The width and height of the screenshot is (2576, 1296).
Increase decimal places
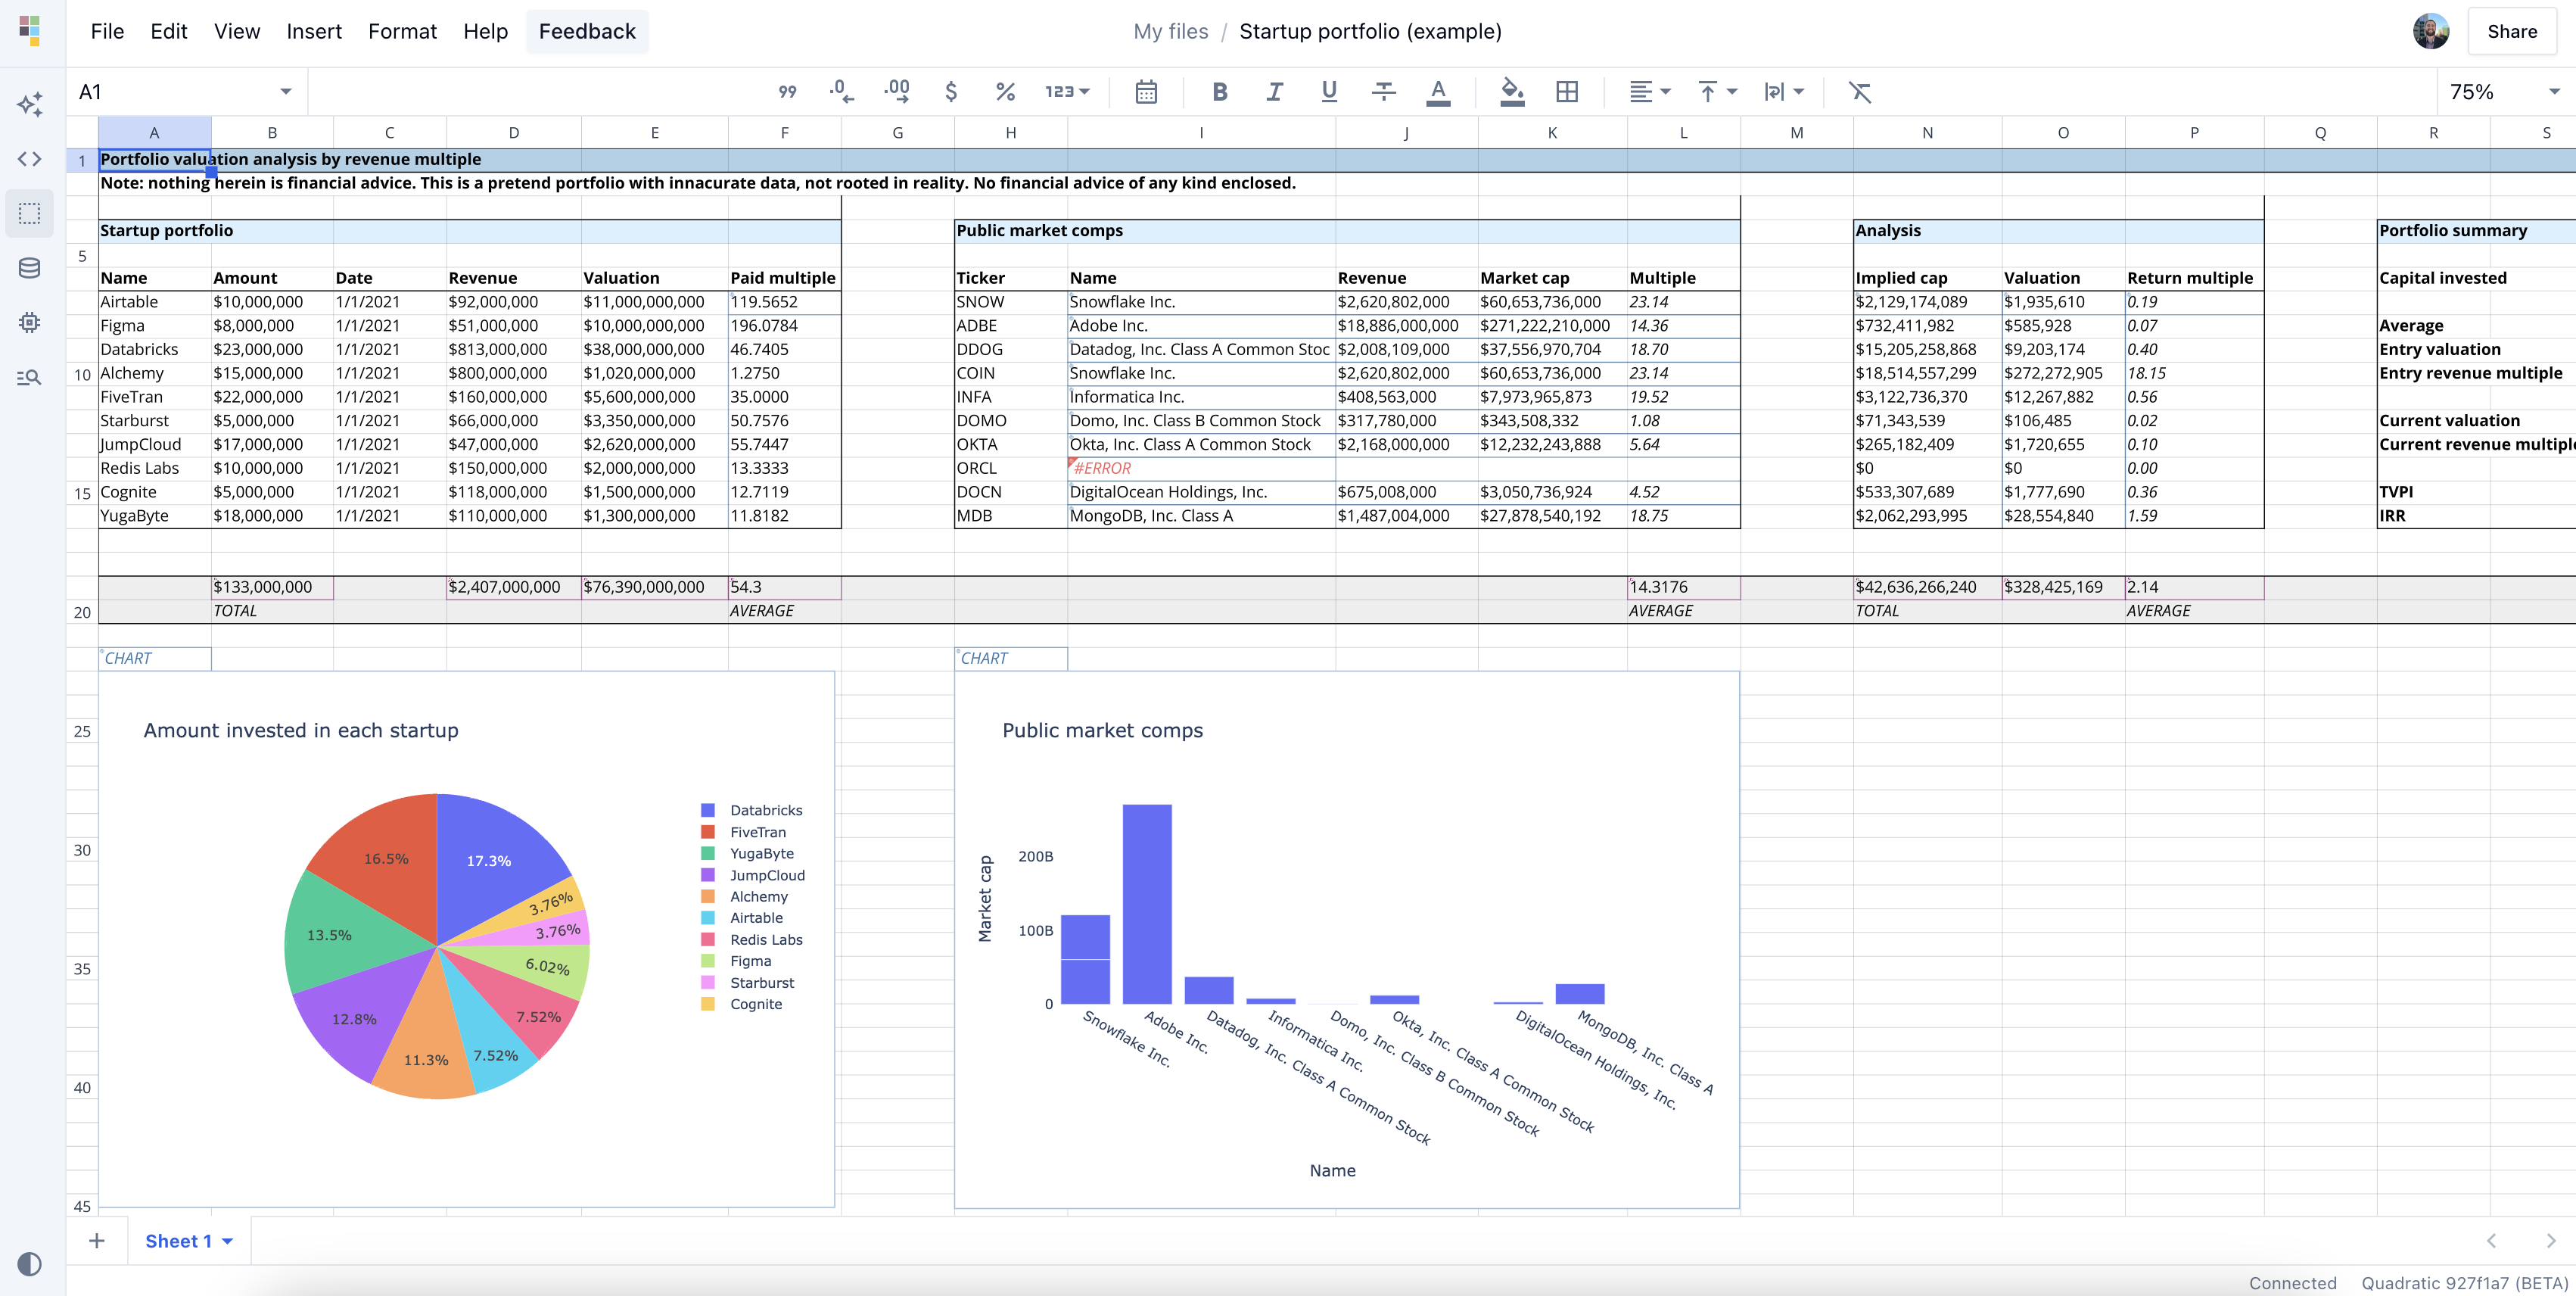[896, 92]
